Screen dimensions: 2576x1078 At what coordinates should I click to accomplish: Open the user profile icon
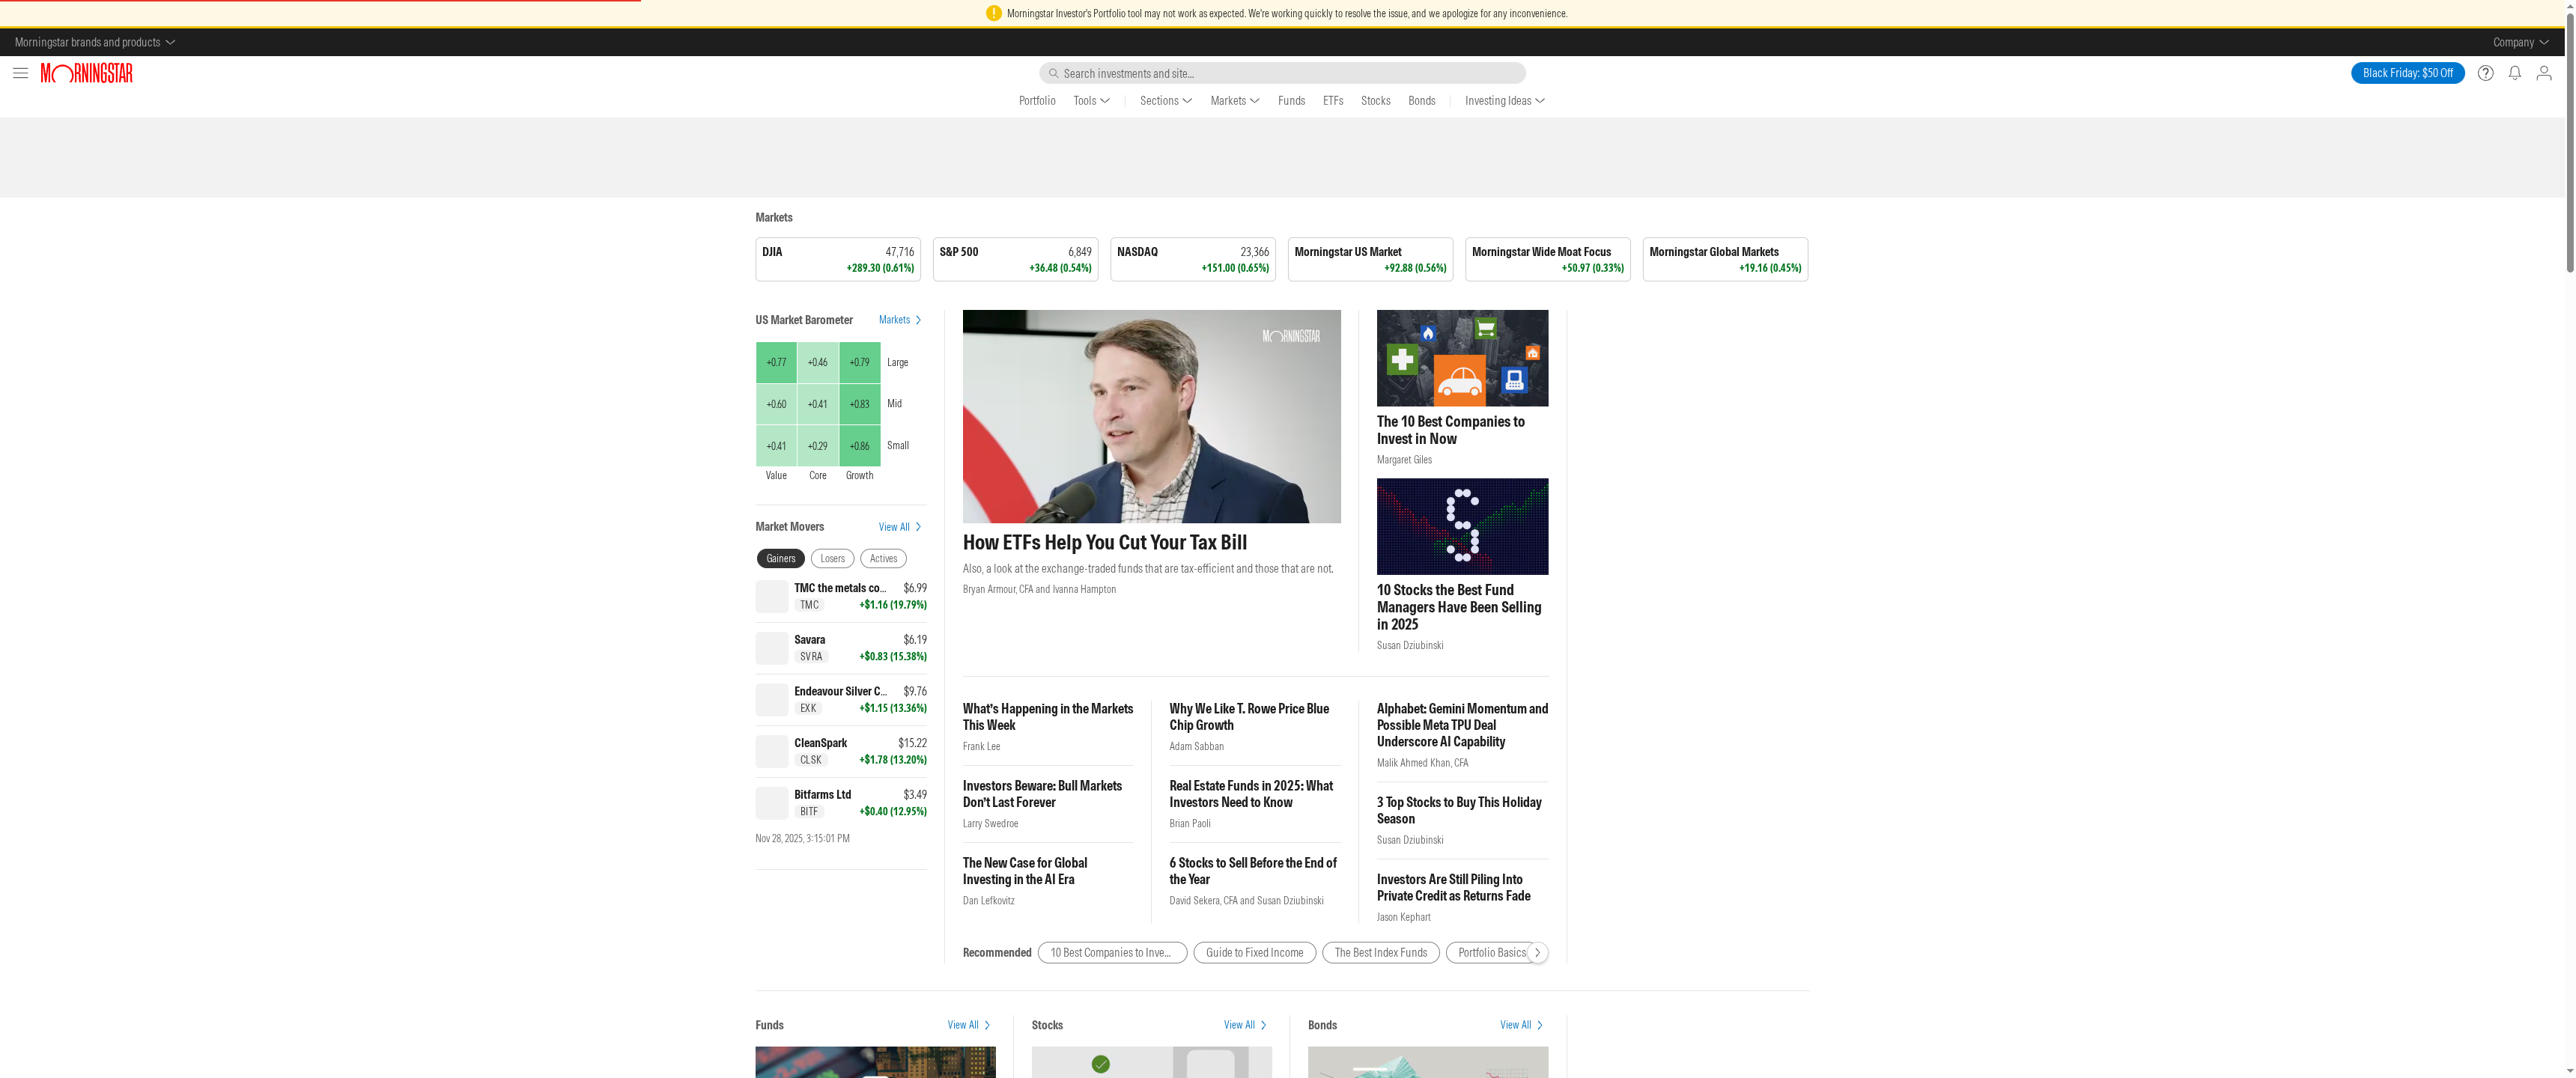point(2543,73)
